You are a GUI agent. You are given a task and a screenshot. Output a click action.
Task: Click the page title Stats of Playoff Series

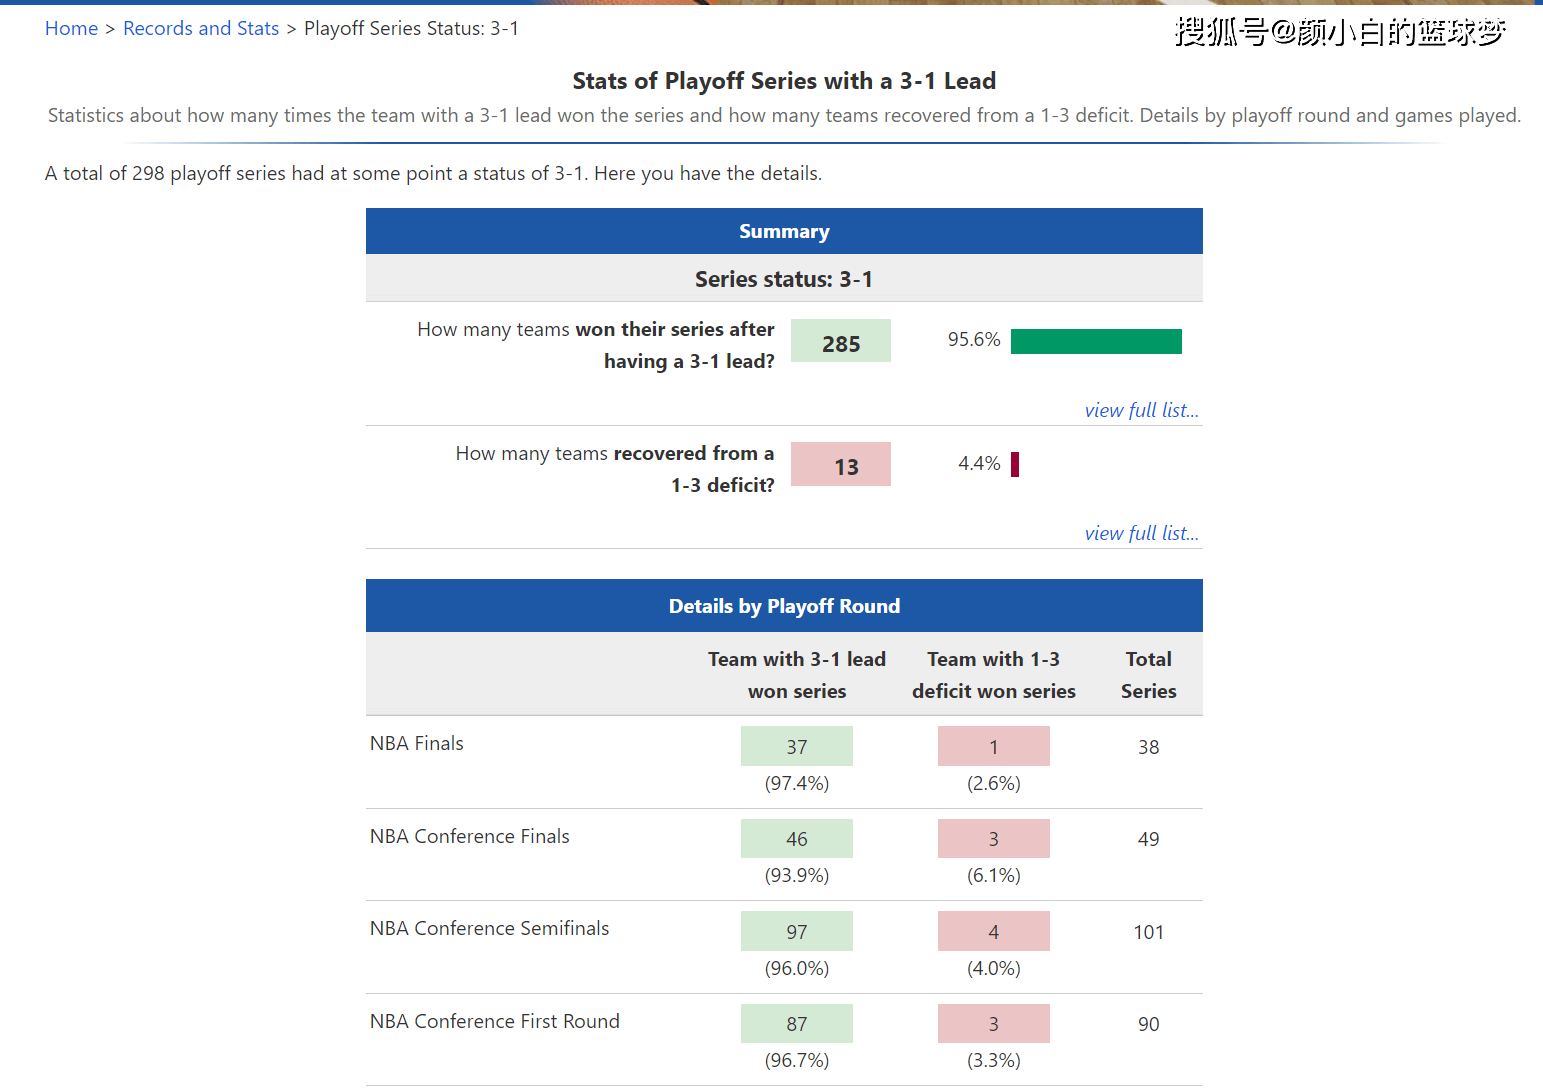pyautogui.click(x=784, y=81)
